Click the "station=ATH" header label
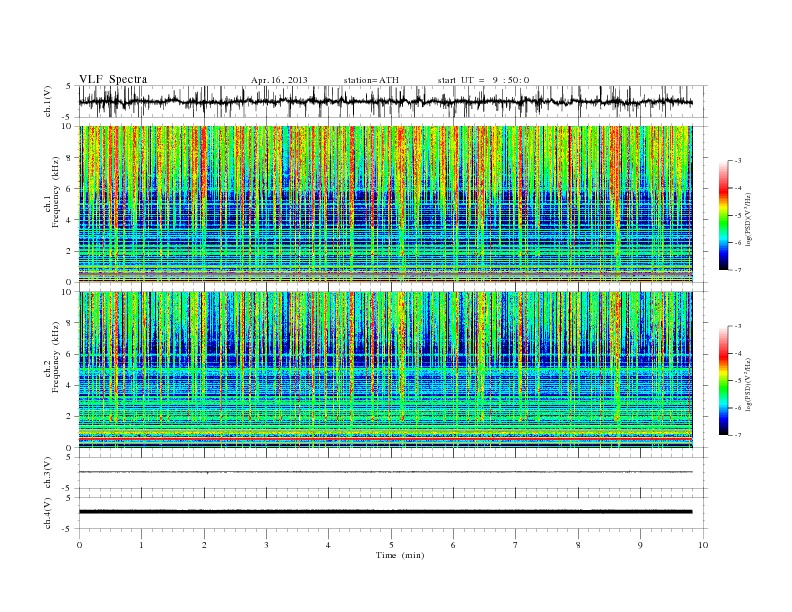The width and height of the screenshot is (792, 612). click(x=371, y=80)
